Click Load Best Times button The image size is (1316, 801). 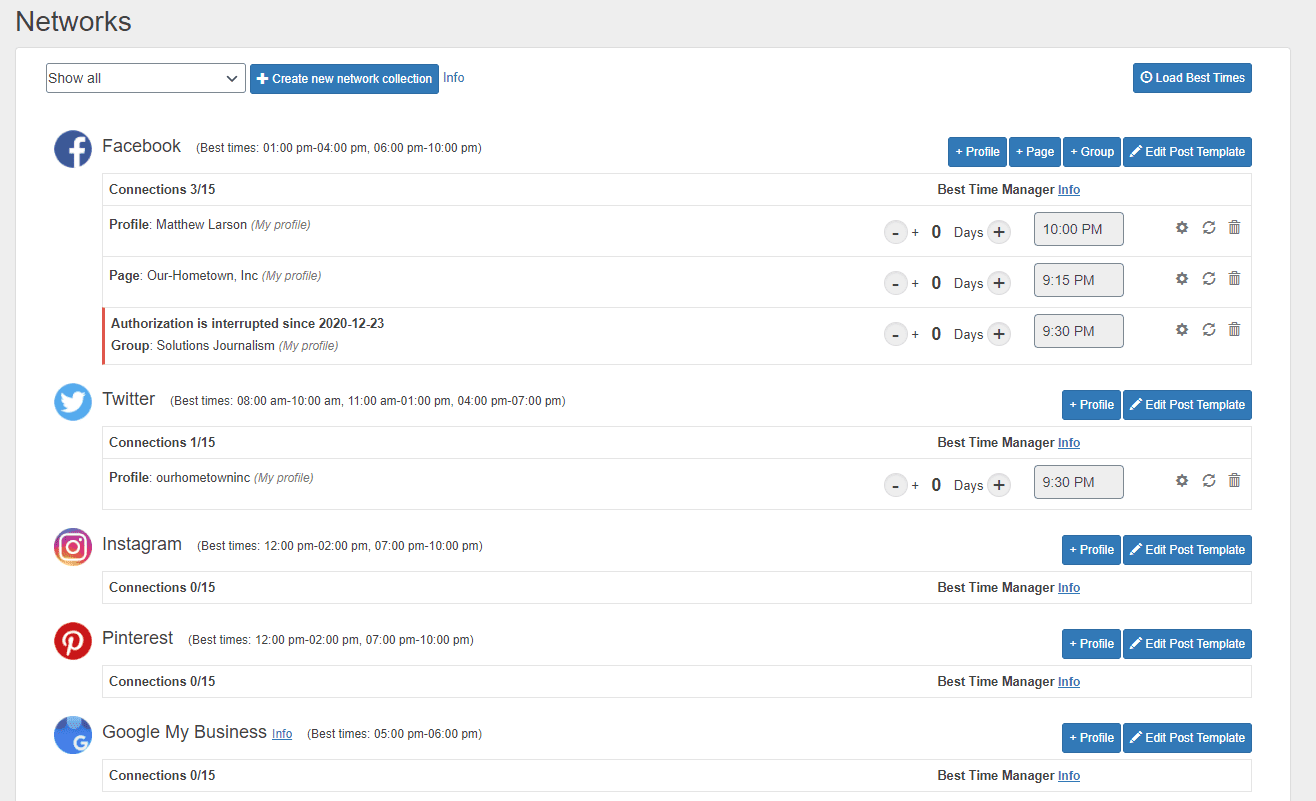pos(1192,78)
